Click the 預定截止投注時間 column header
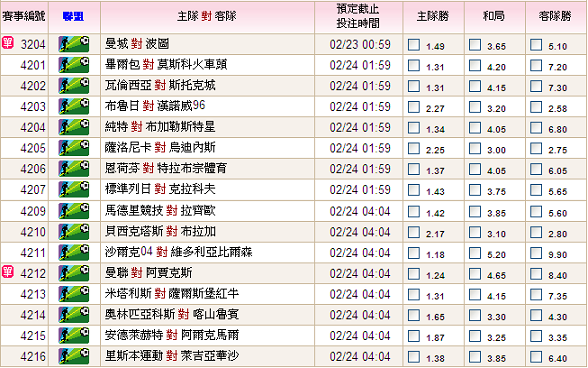 (x=358, y=16)
